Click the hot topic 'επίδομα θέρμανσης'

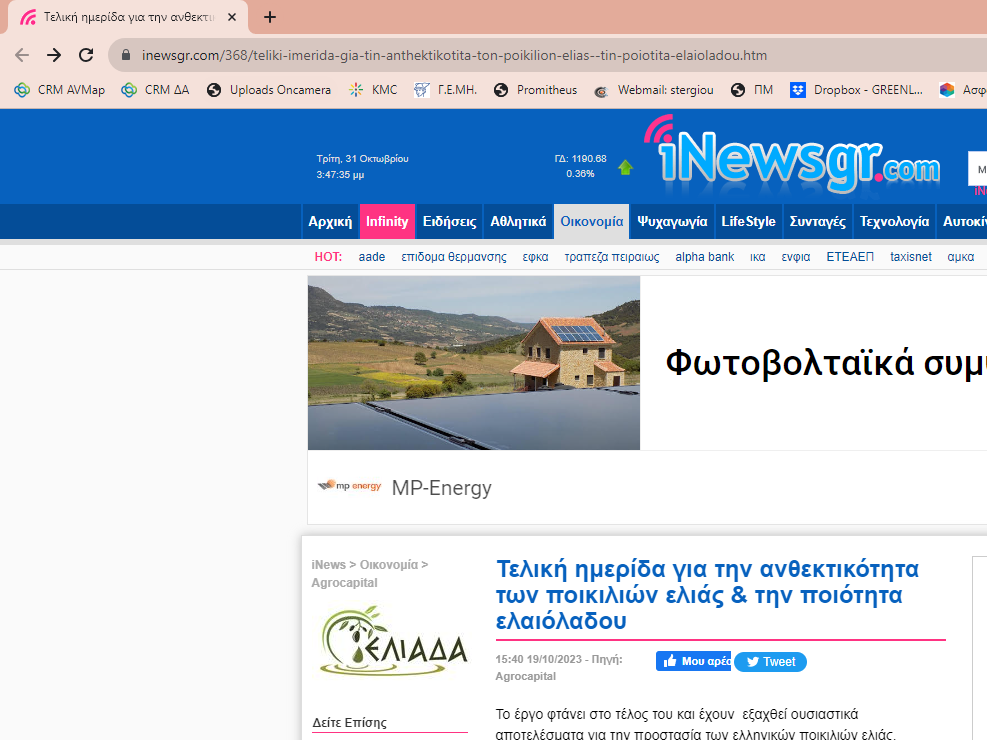pos(453,257)
